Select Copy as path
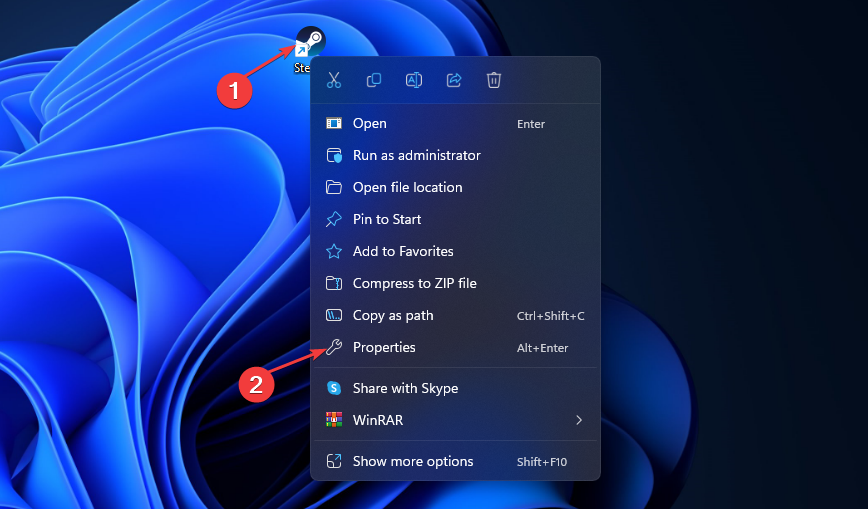The image size is (868, 509). 455,316
